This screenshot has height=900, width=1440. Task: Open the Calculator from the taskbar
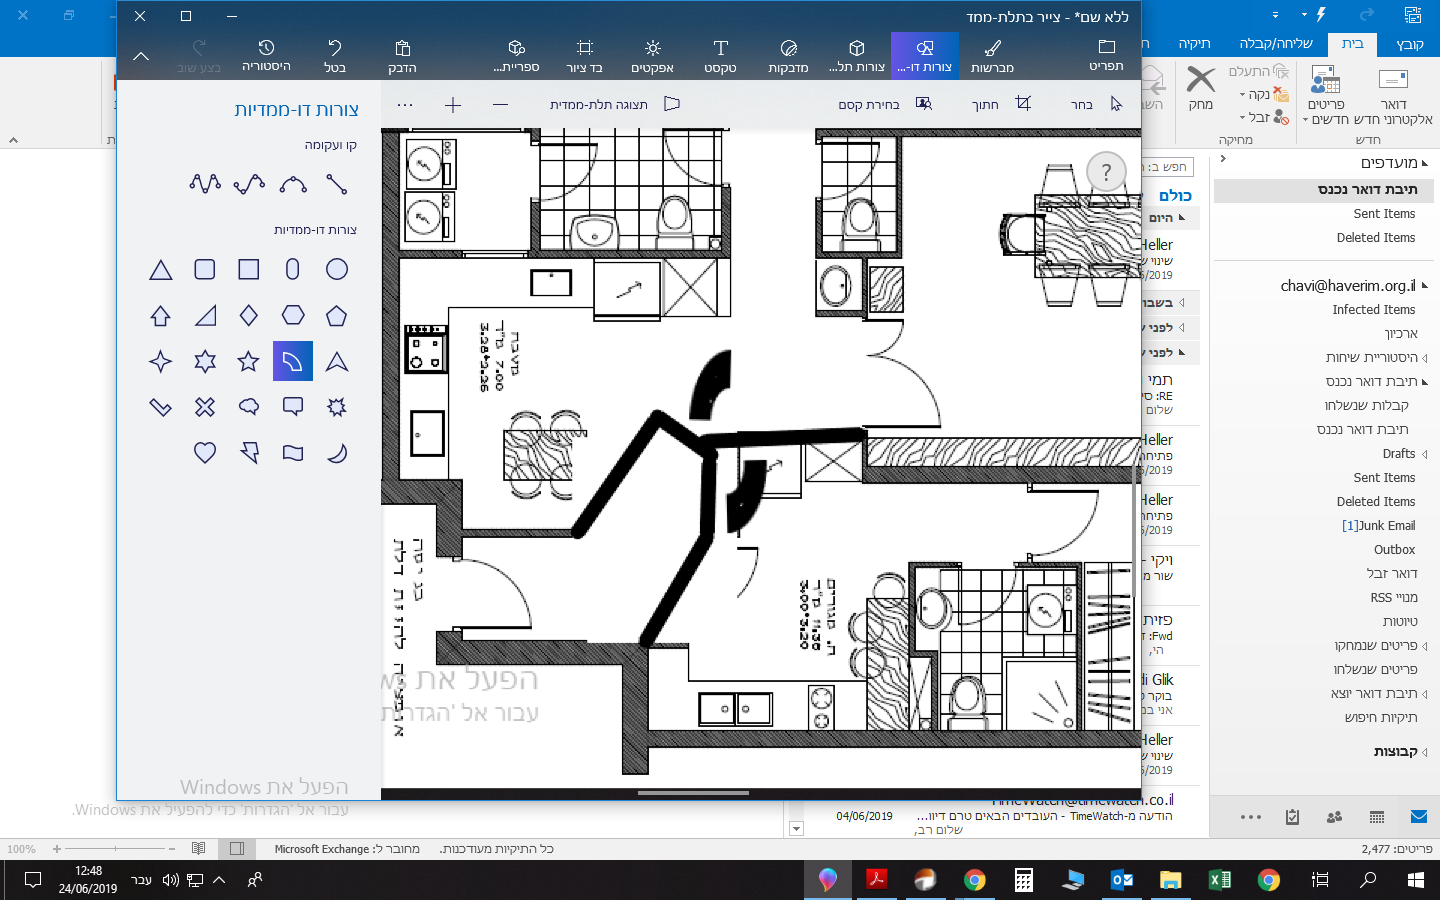tap(1024, 880)
